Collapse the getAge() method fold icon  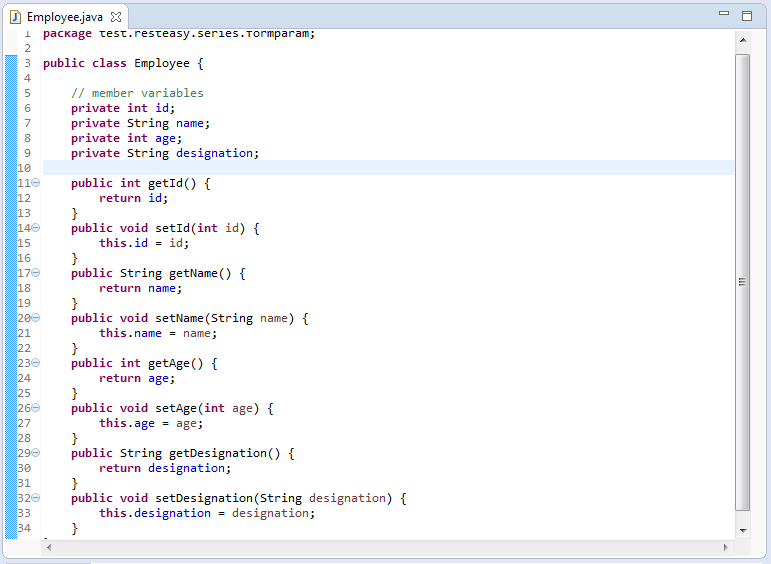(x=36, y=363)
